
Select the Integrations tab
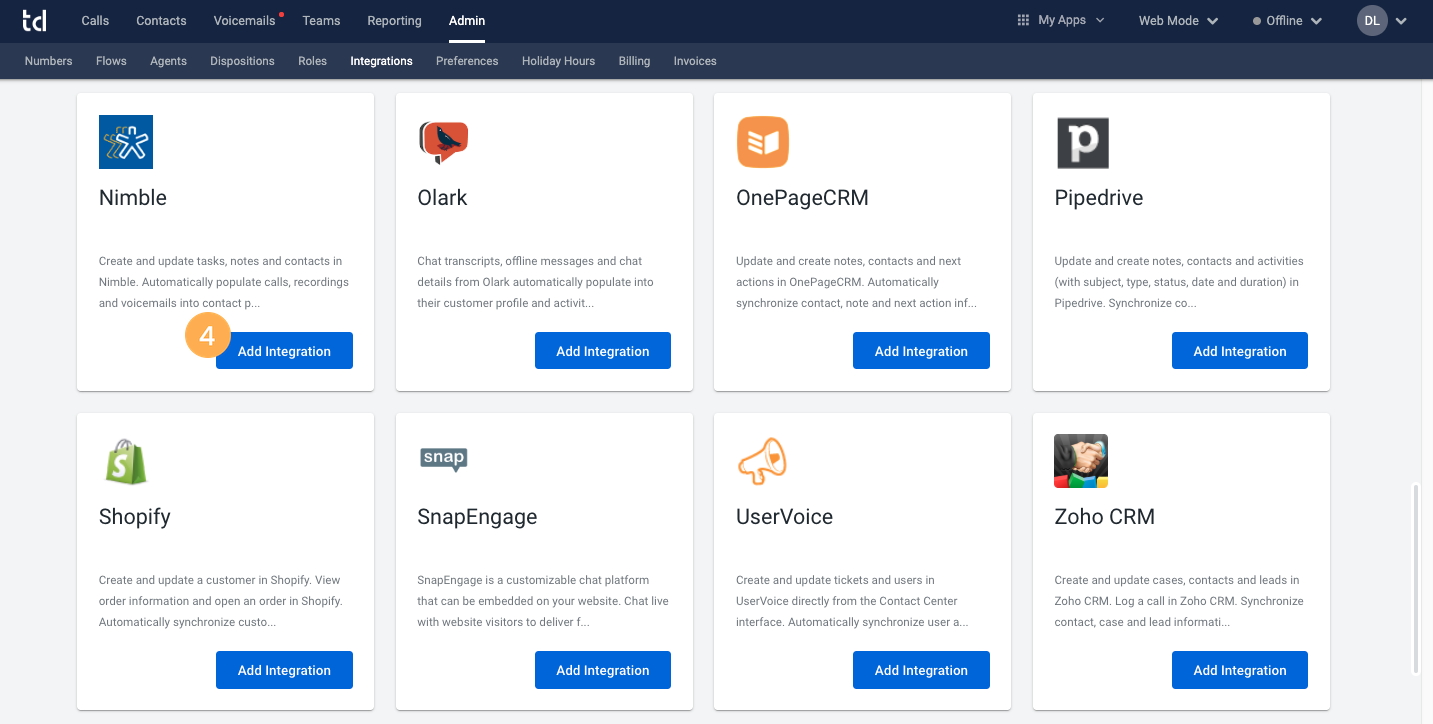click(x=381, y=61)
